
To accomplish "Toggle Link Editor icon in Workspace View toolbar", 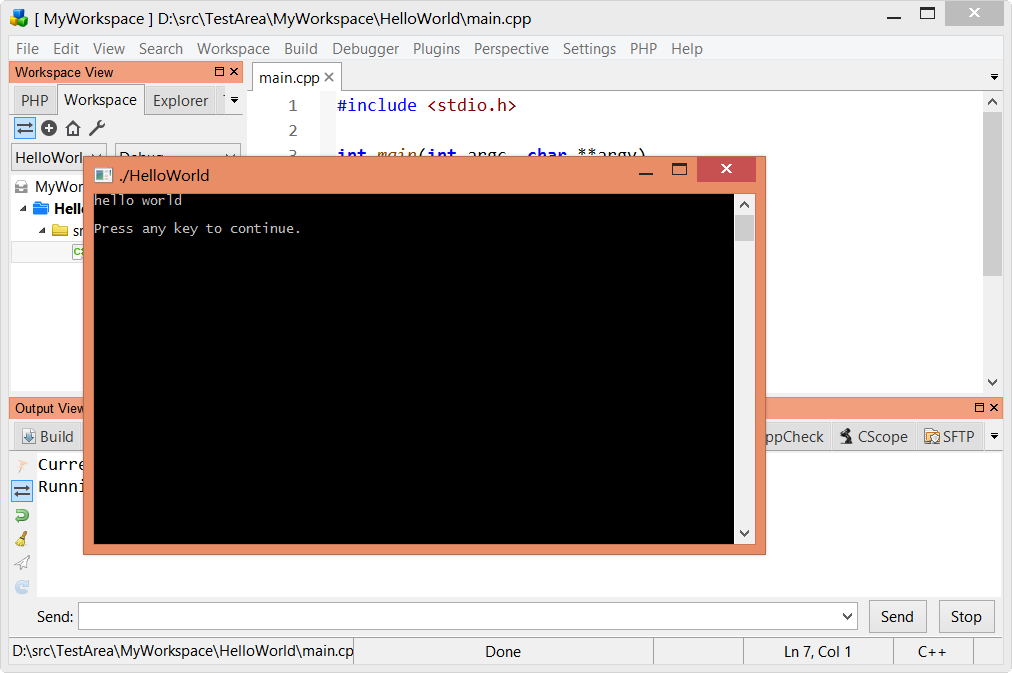I will click(x=25, y=128).
